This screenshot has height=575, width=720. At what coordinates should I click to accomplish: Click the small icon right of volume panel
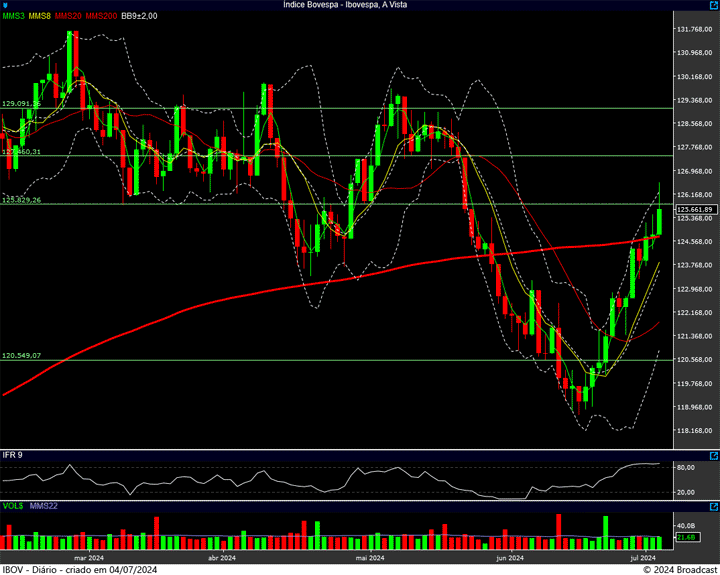713,507
